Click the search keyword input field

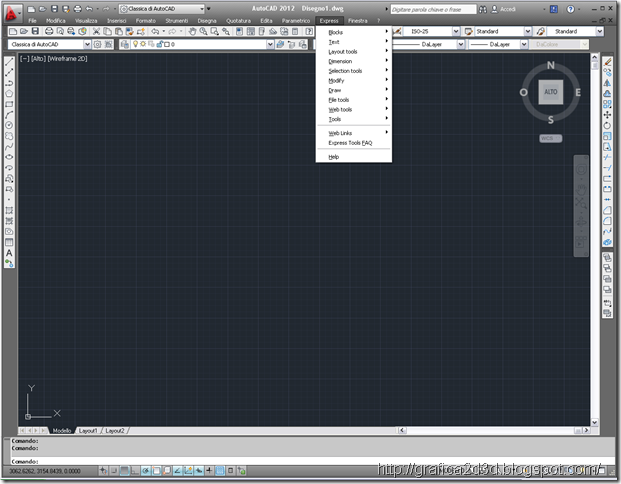pyautogui.click(x=433, y=9)
